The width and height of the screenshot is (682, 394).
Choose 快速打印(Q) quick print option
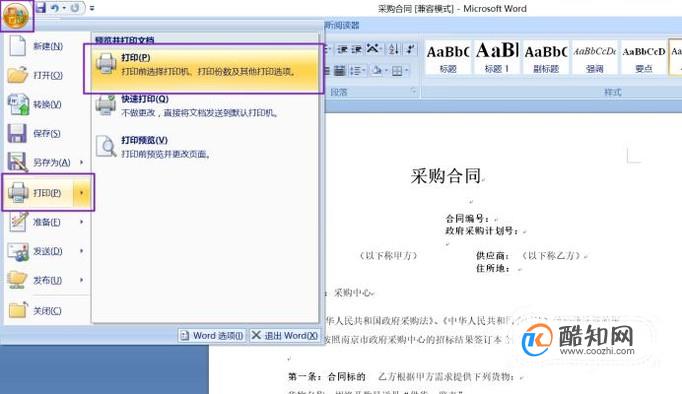tap(204, 106)
